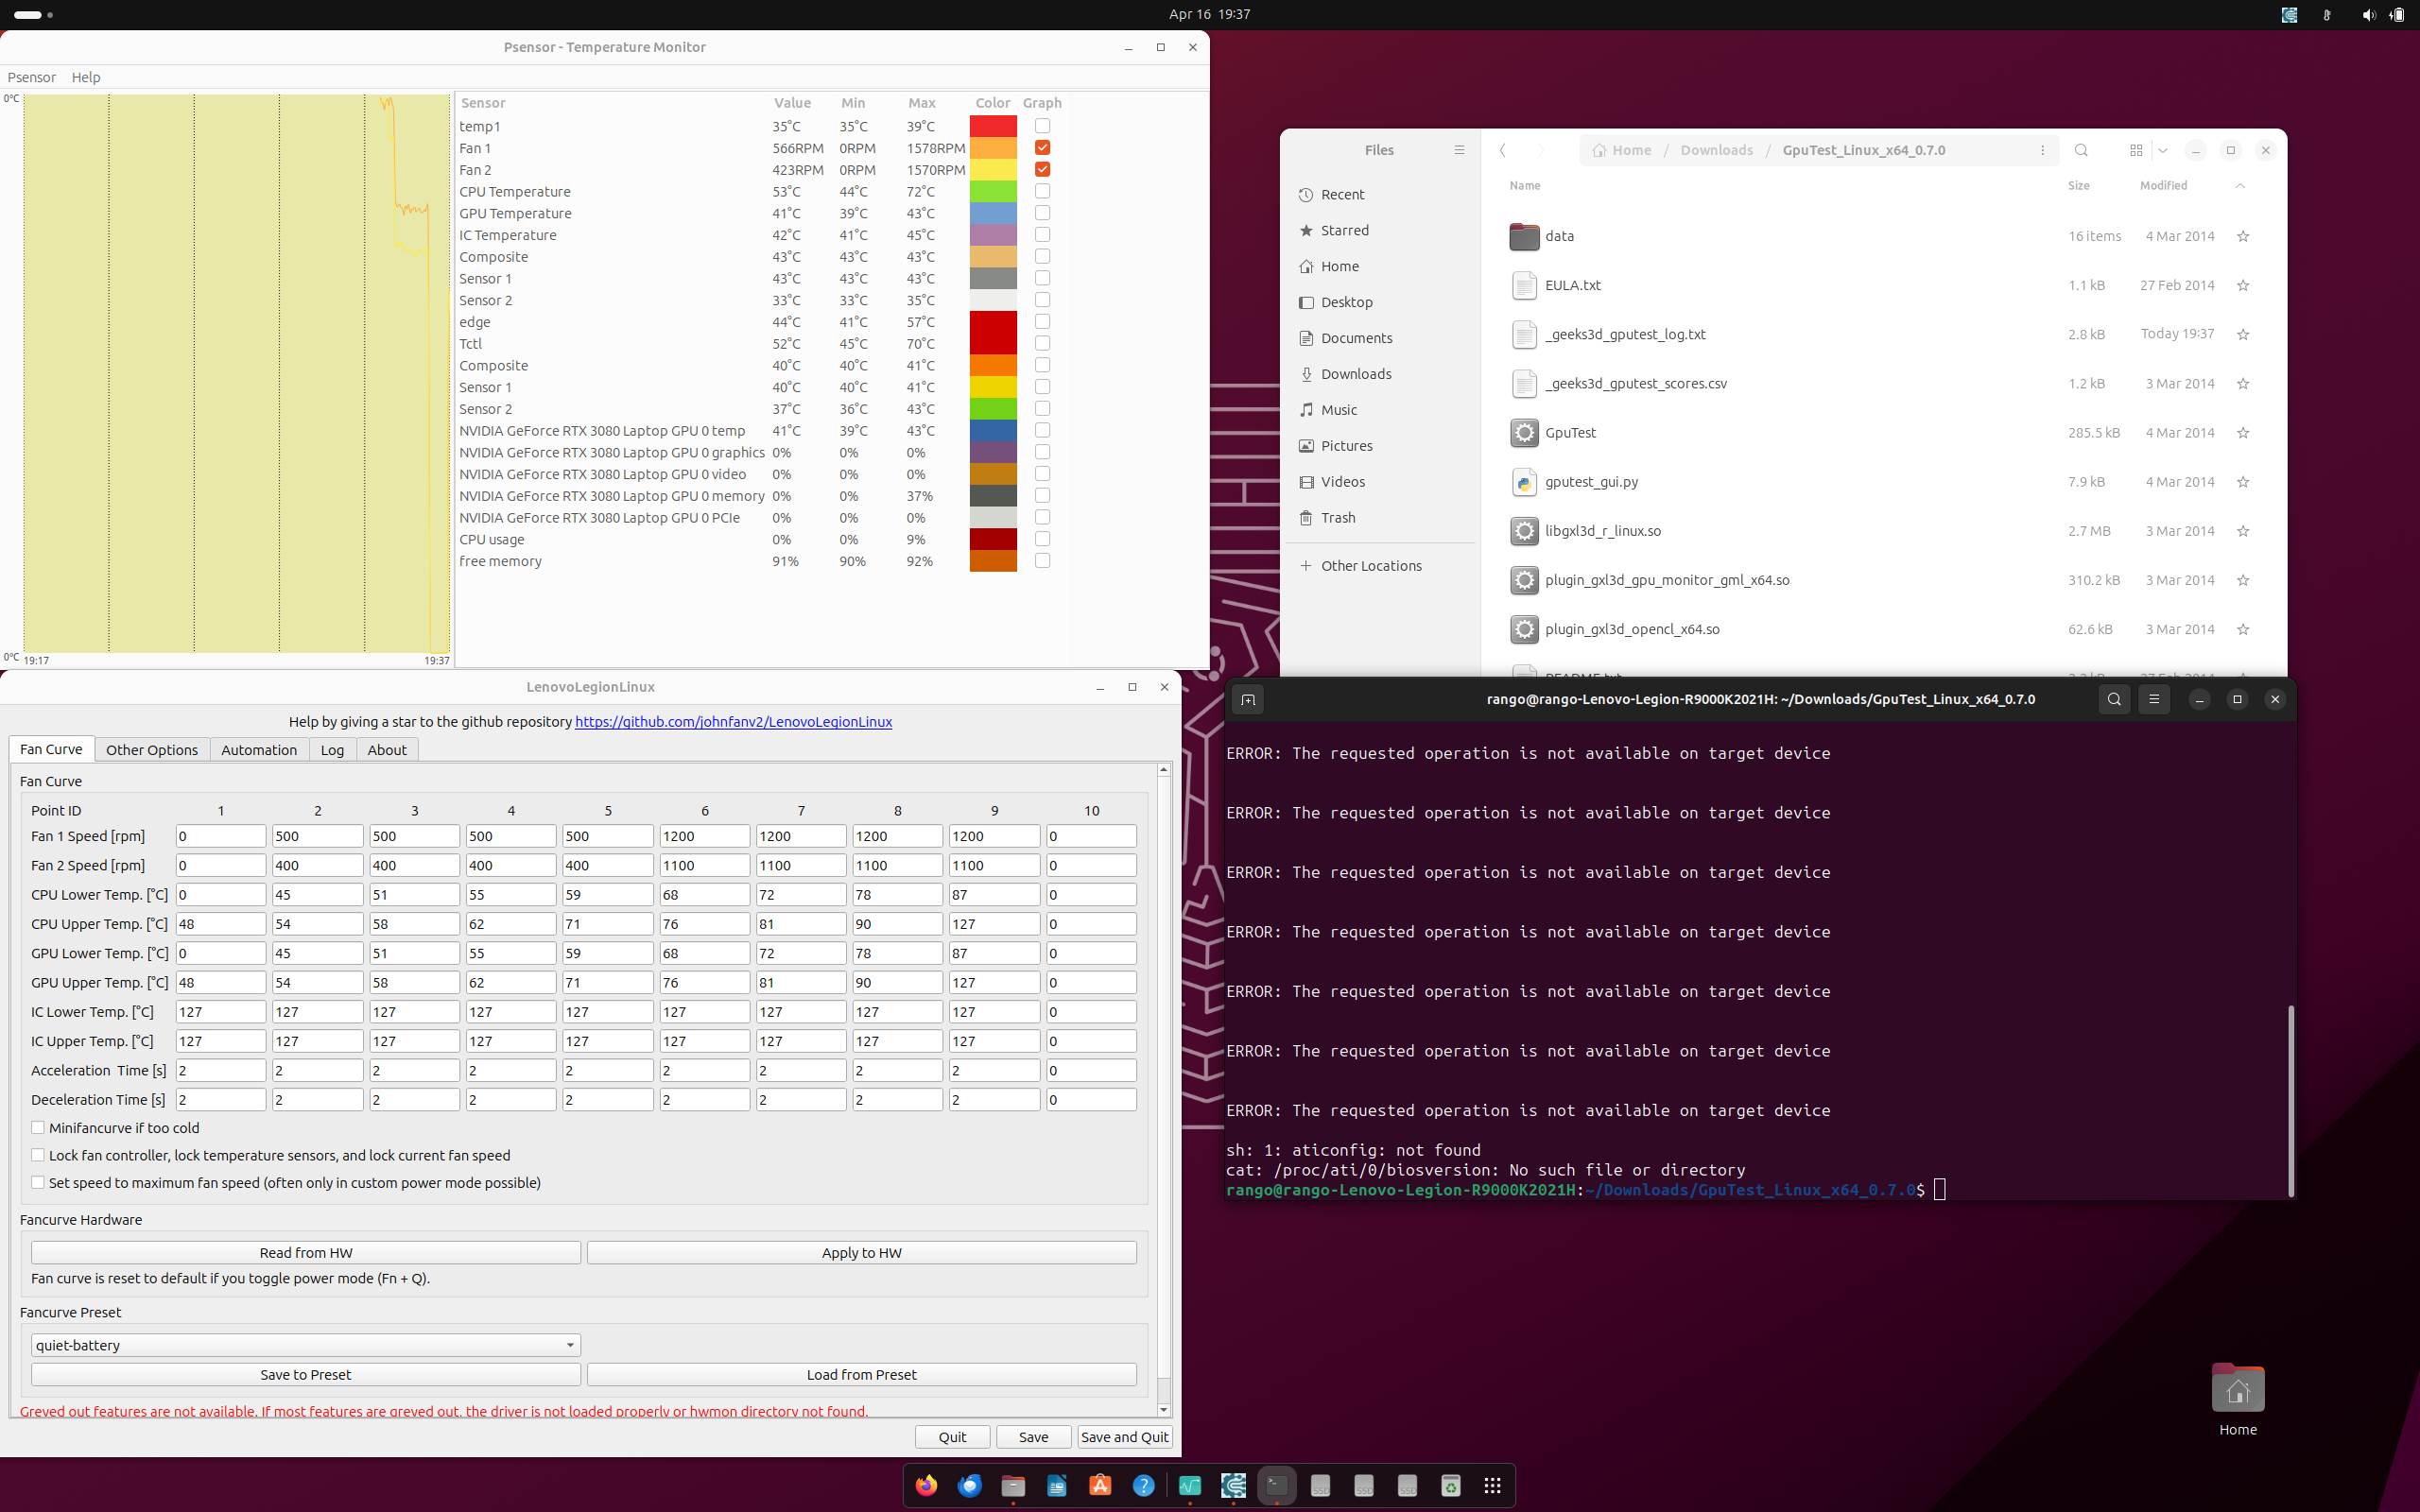Open the Psensor menu
This screenshot has width=2420, height=1512.
(31, 77)
